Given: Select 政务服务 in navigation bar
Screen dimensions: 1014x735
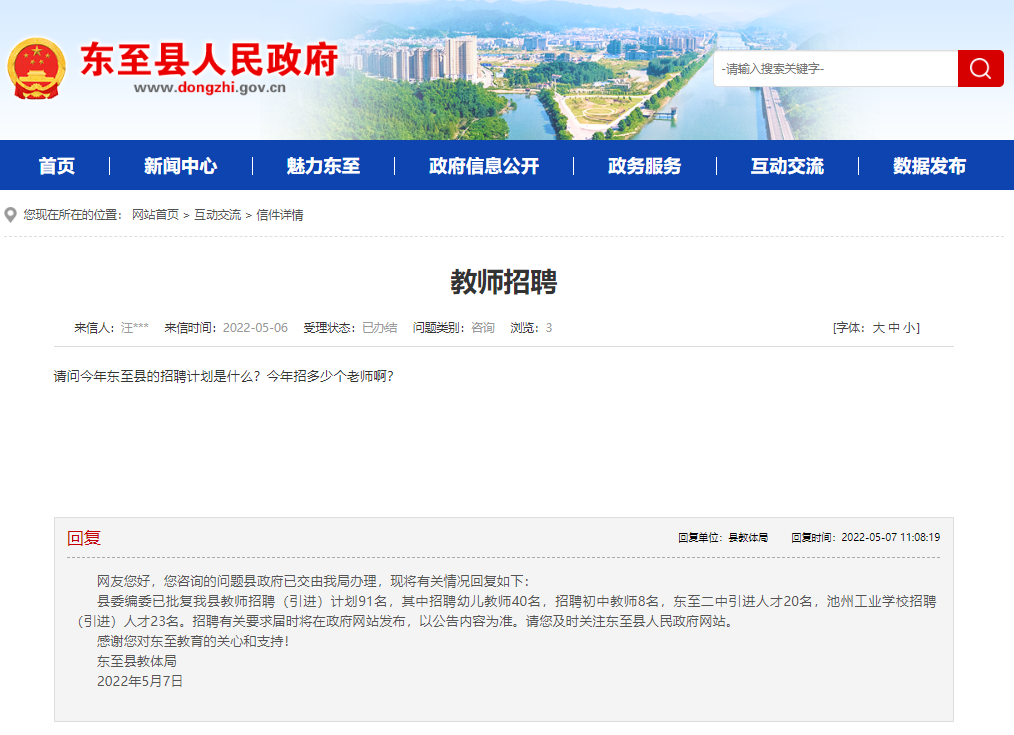Looking at the screenshot, I should coord(644,166).
